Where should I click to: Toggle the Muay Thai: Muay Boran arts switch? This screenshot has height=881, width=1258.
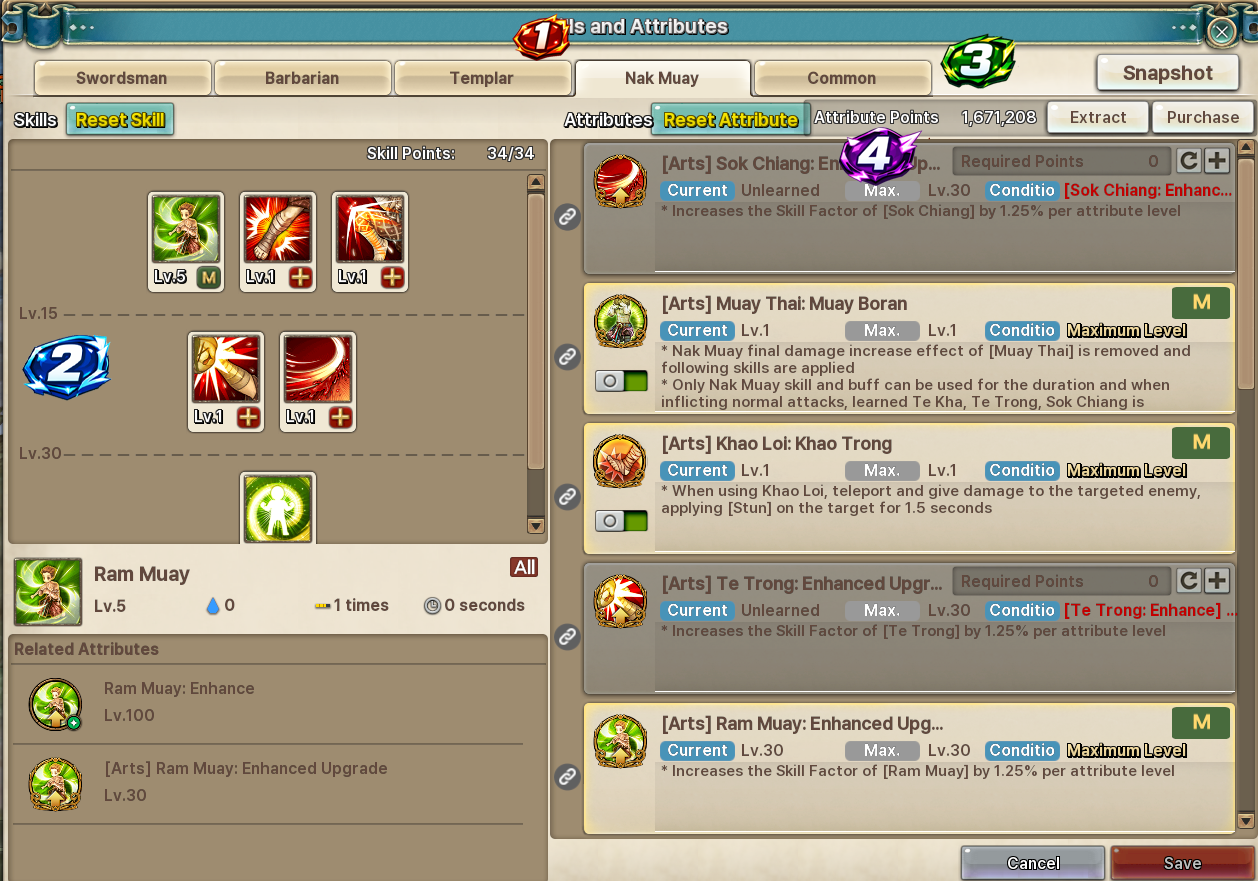pyautogui.click(x=621, y=381)
